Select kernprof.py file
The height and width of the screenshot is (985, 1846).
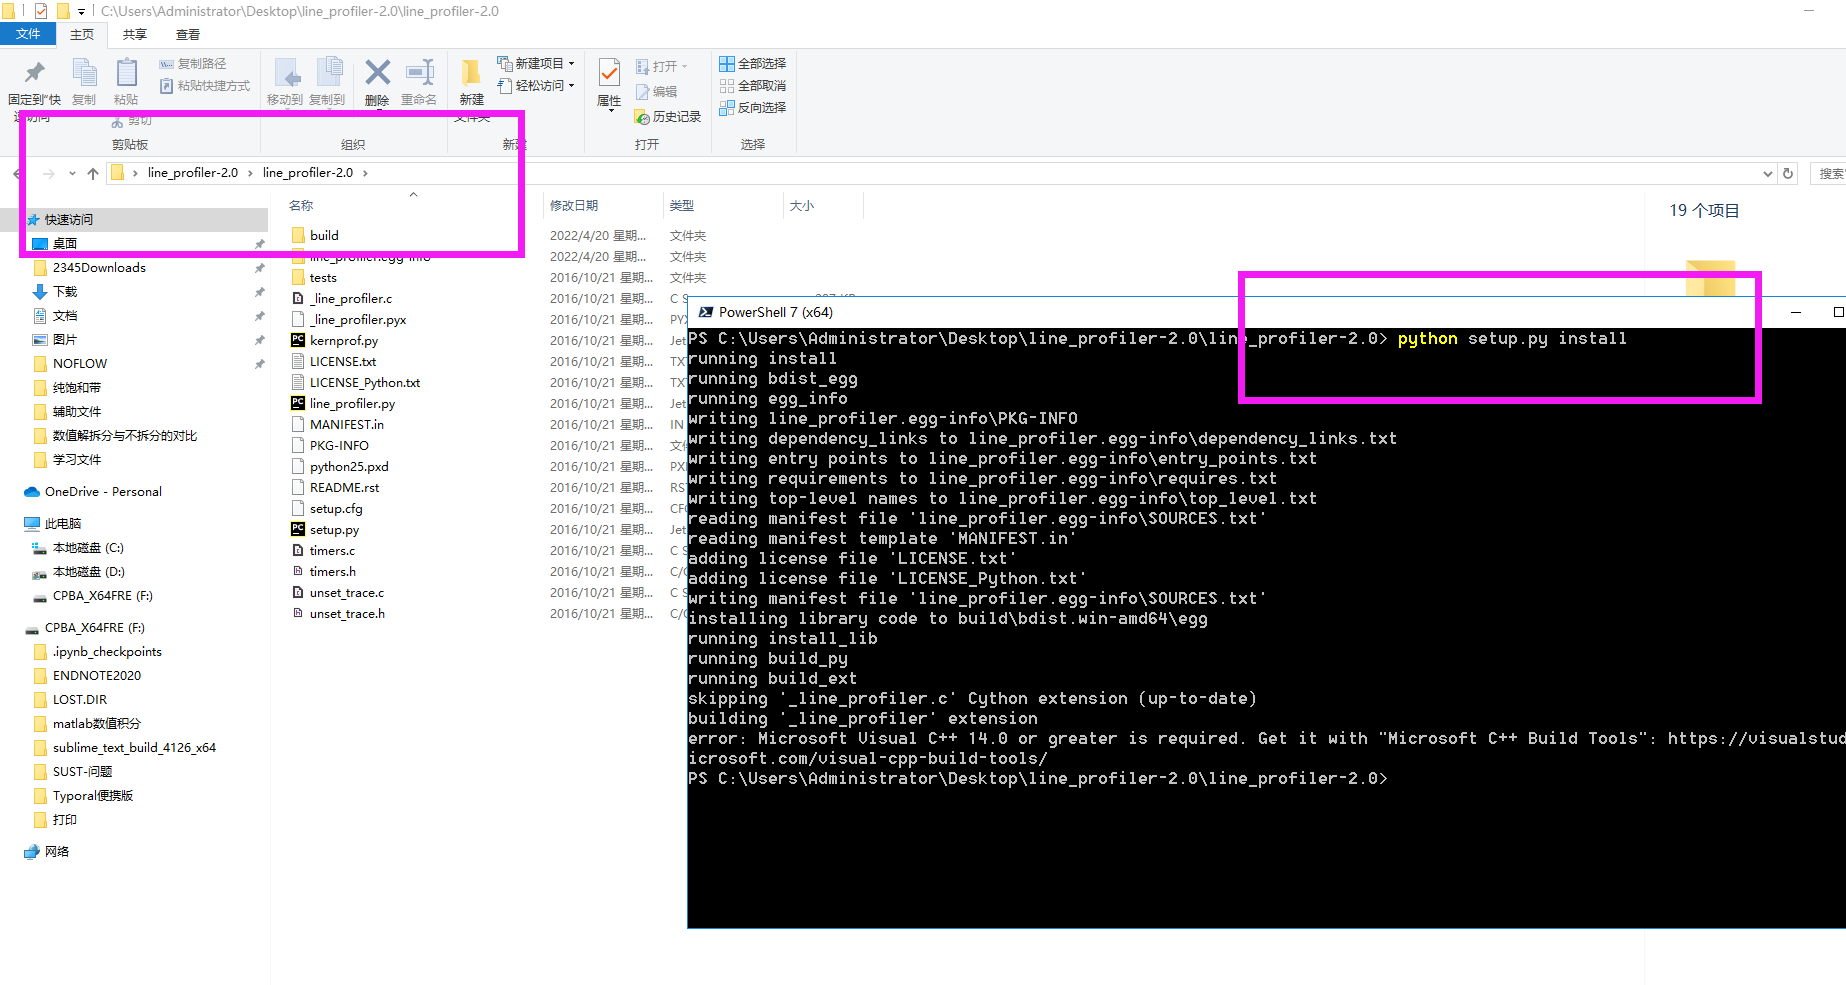(x=344, y=341)
